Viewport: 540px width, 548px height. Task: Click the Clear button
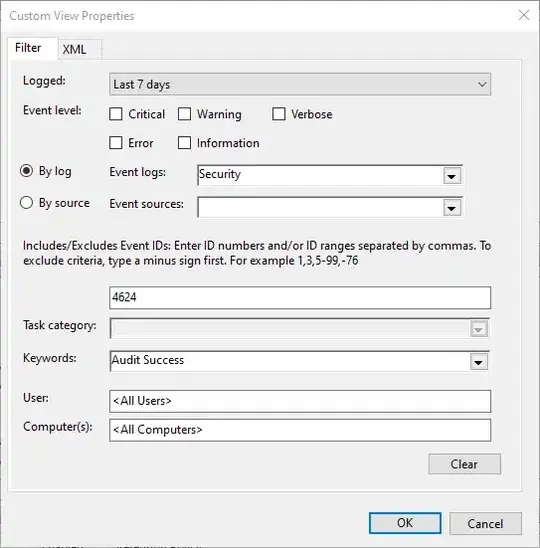(x=465, y=464)
